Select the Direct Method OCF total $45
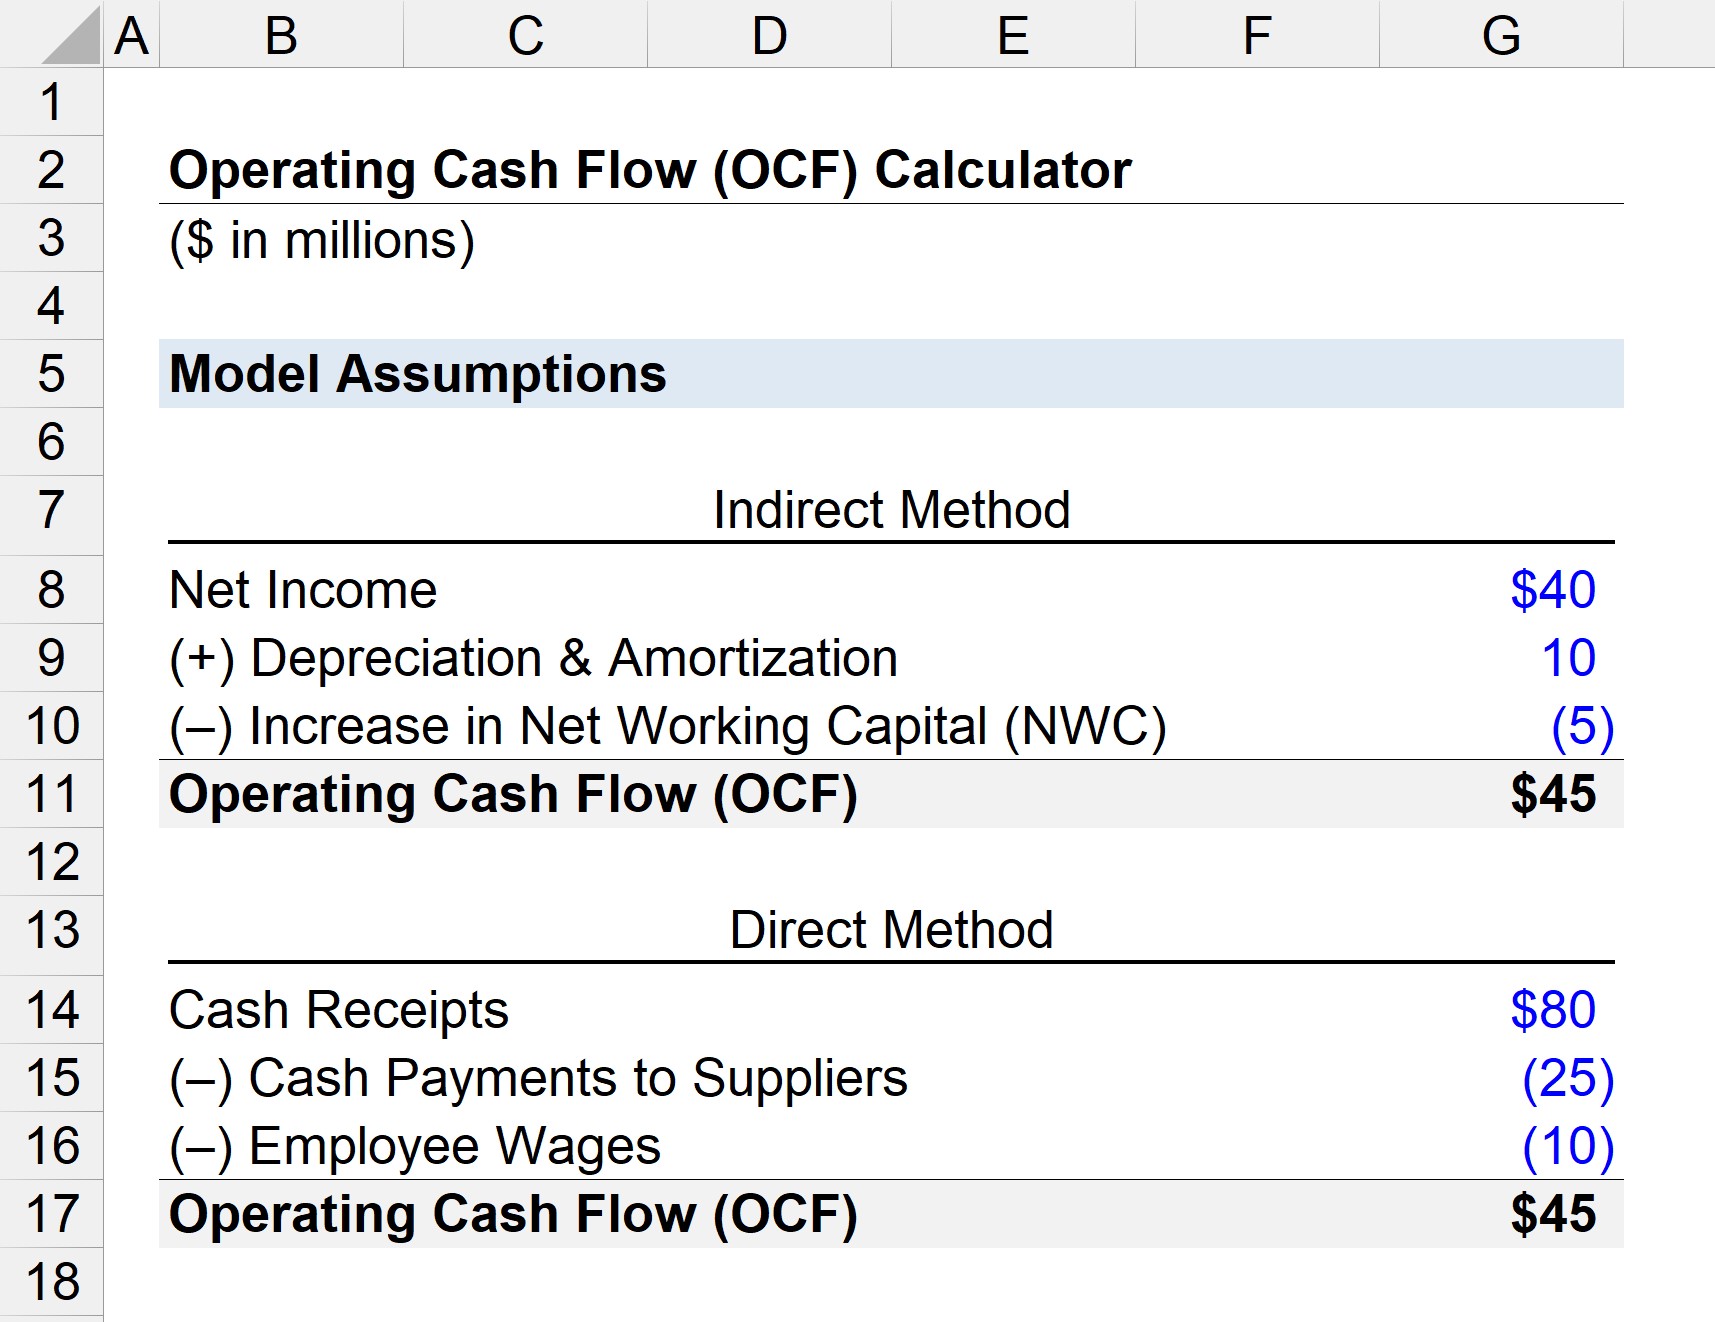Image resolution: width=1715 pixels, height=1322 pixels. tap(1552, 1214)
